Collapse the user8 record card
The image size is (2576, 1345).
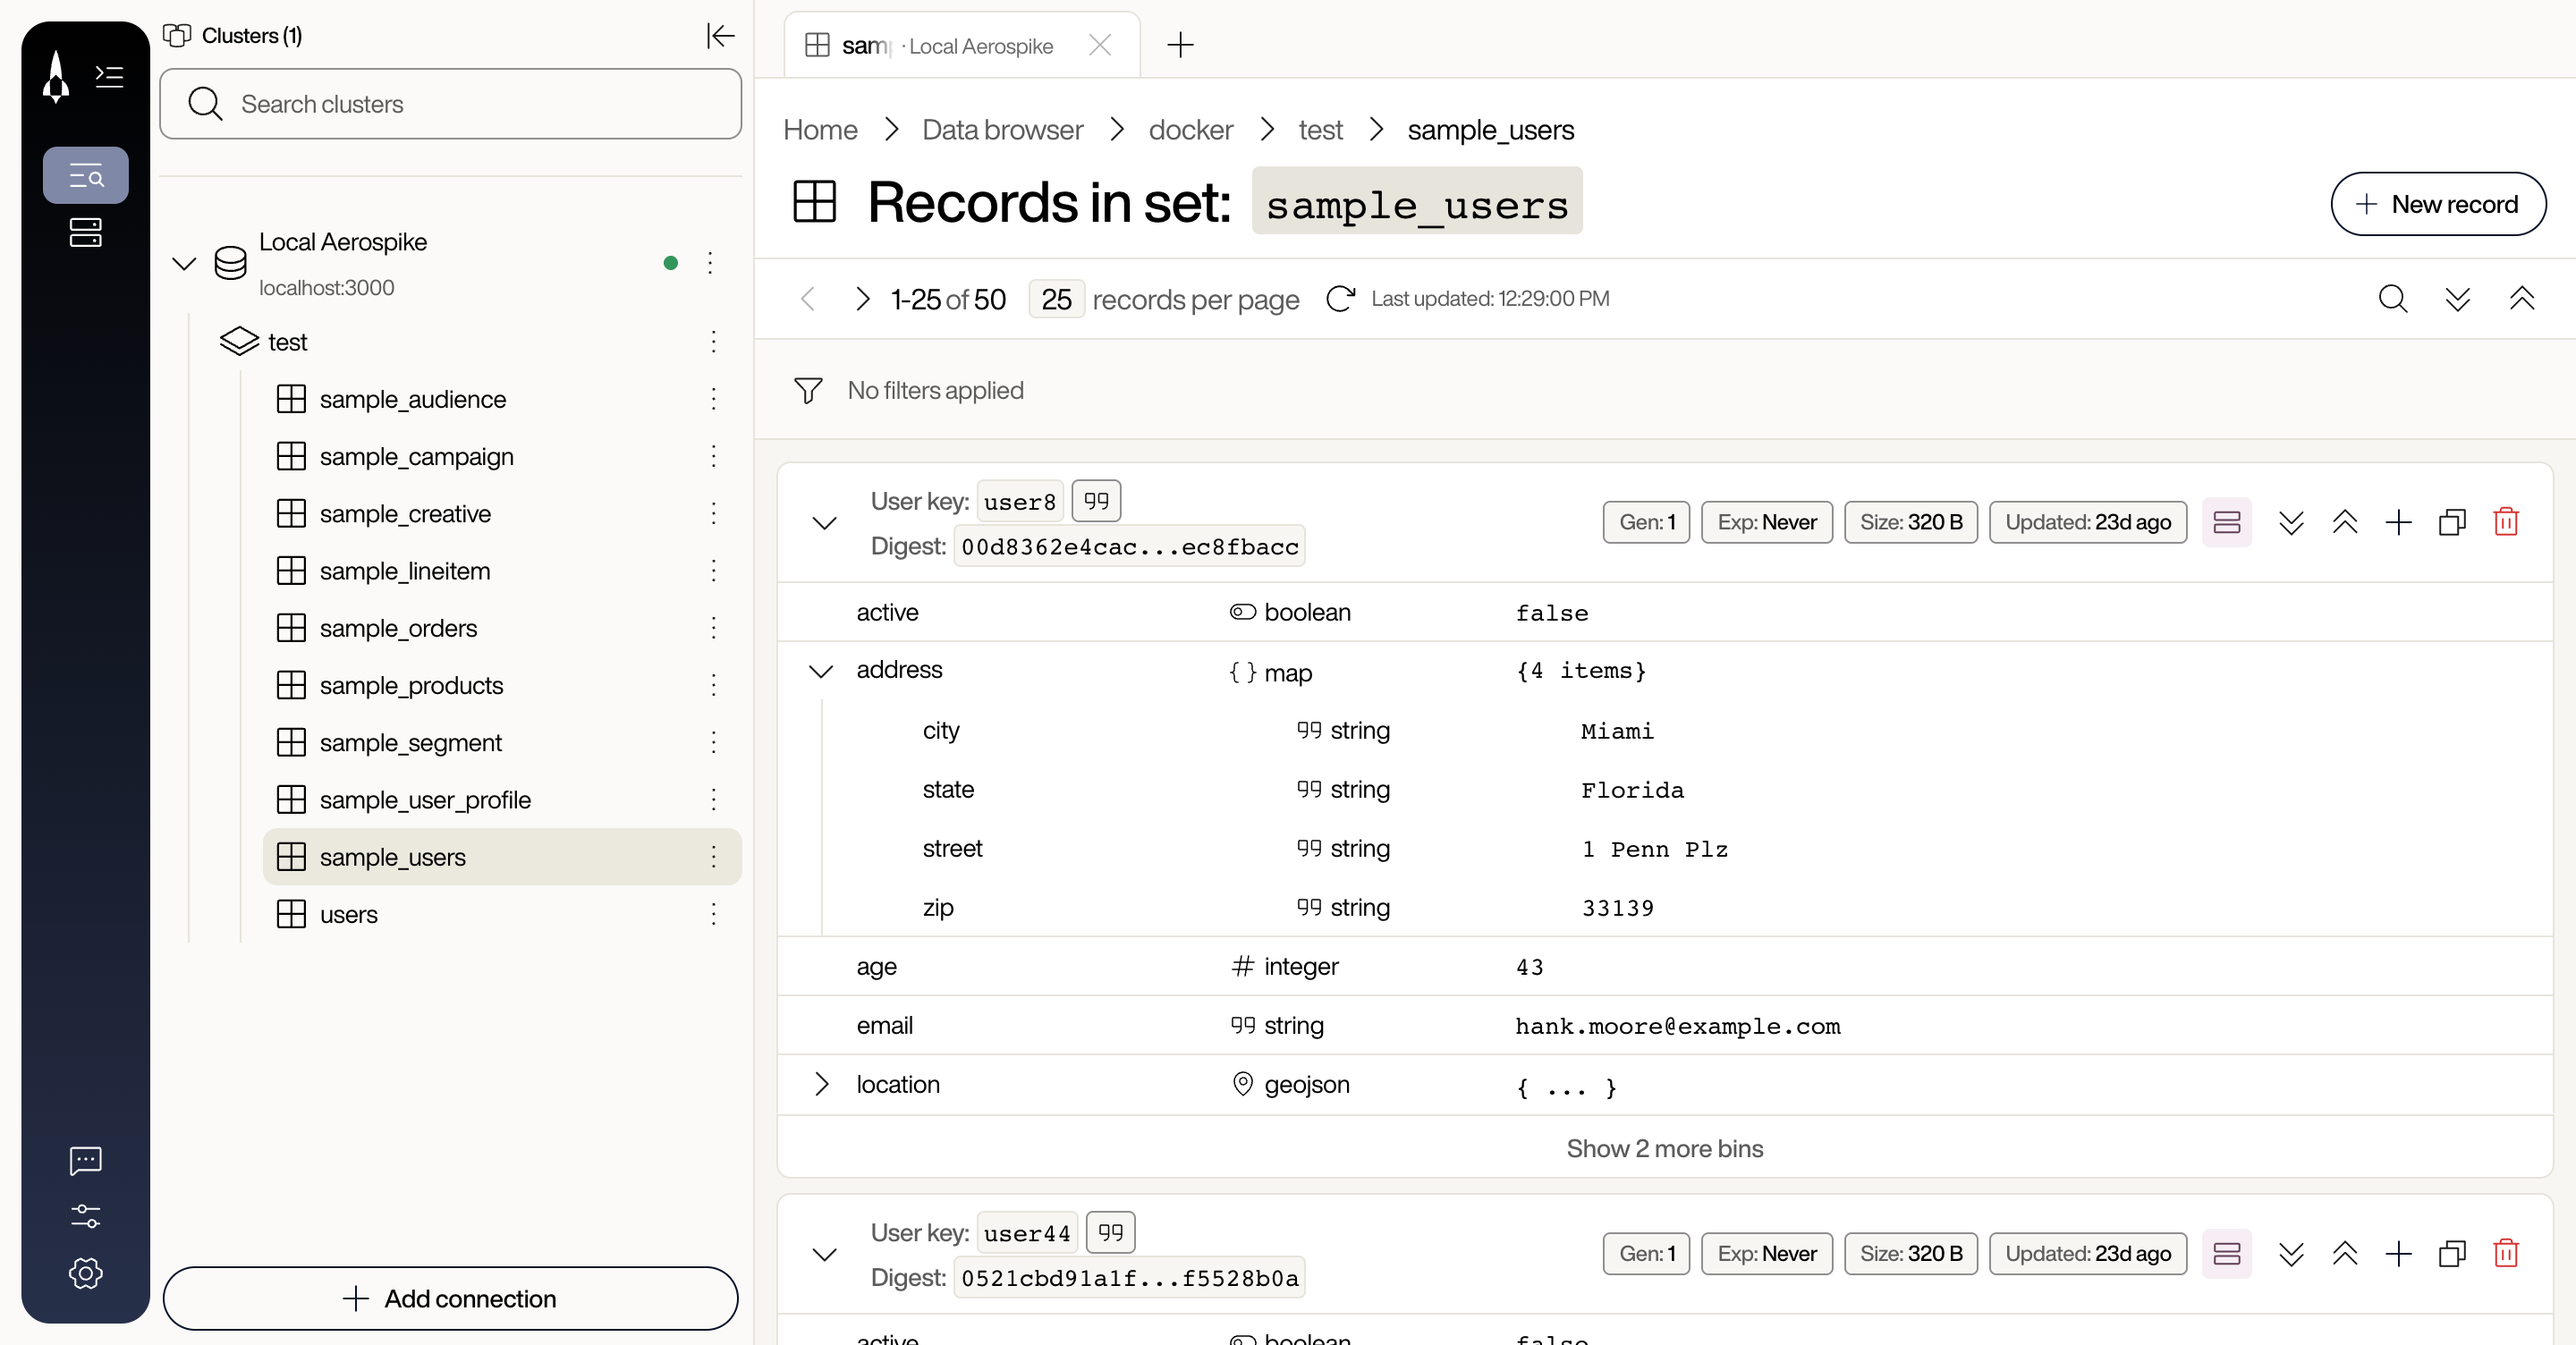coord(824,523)
